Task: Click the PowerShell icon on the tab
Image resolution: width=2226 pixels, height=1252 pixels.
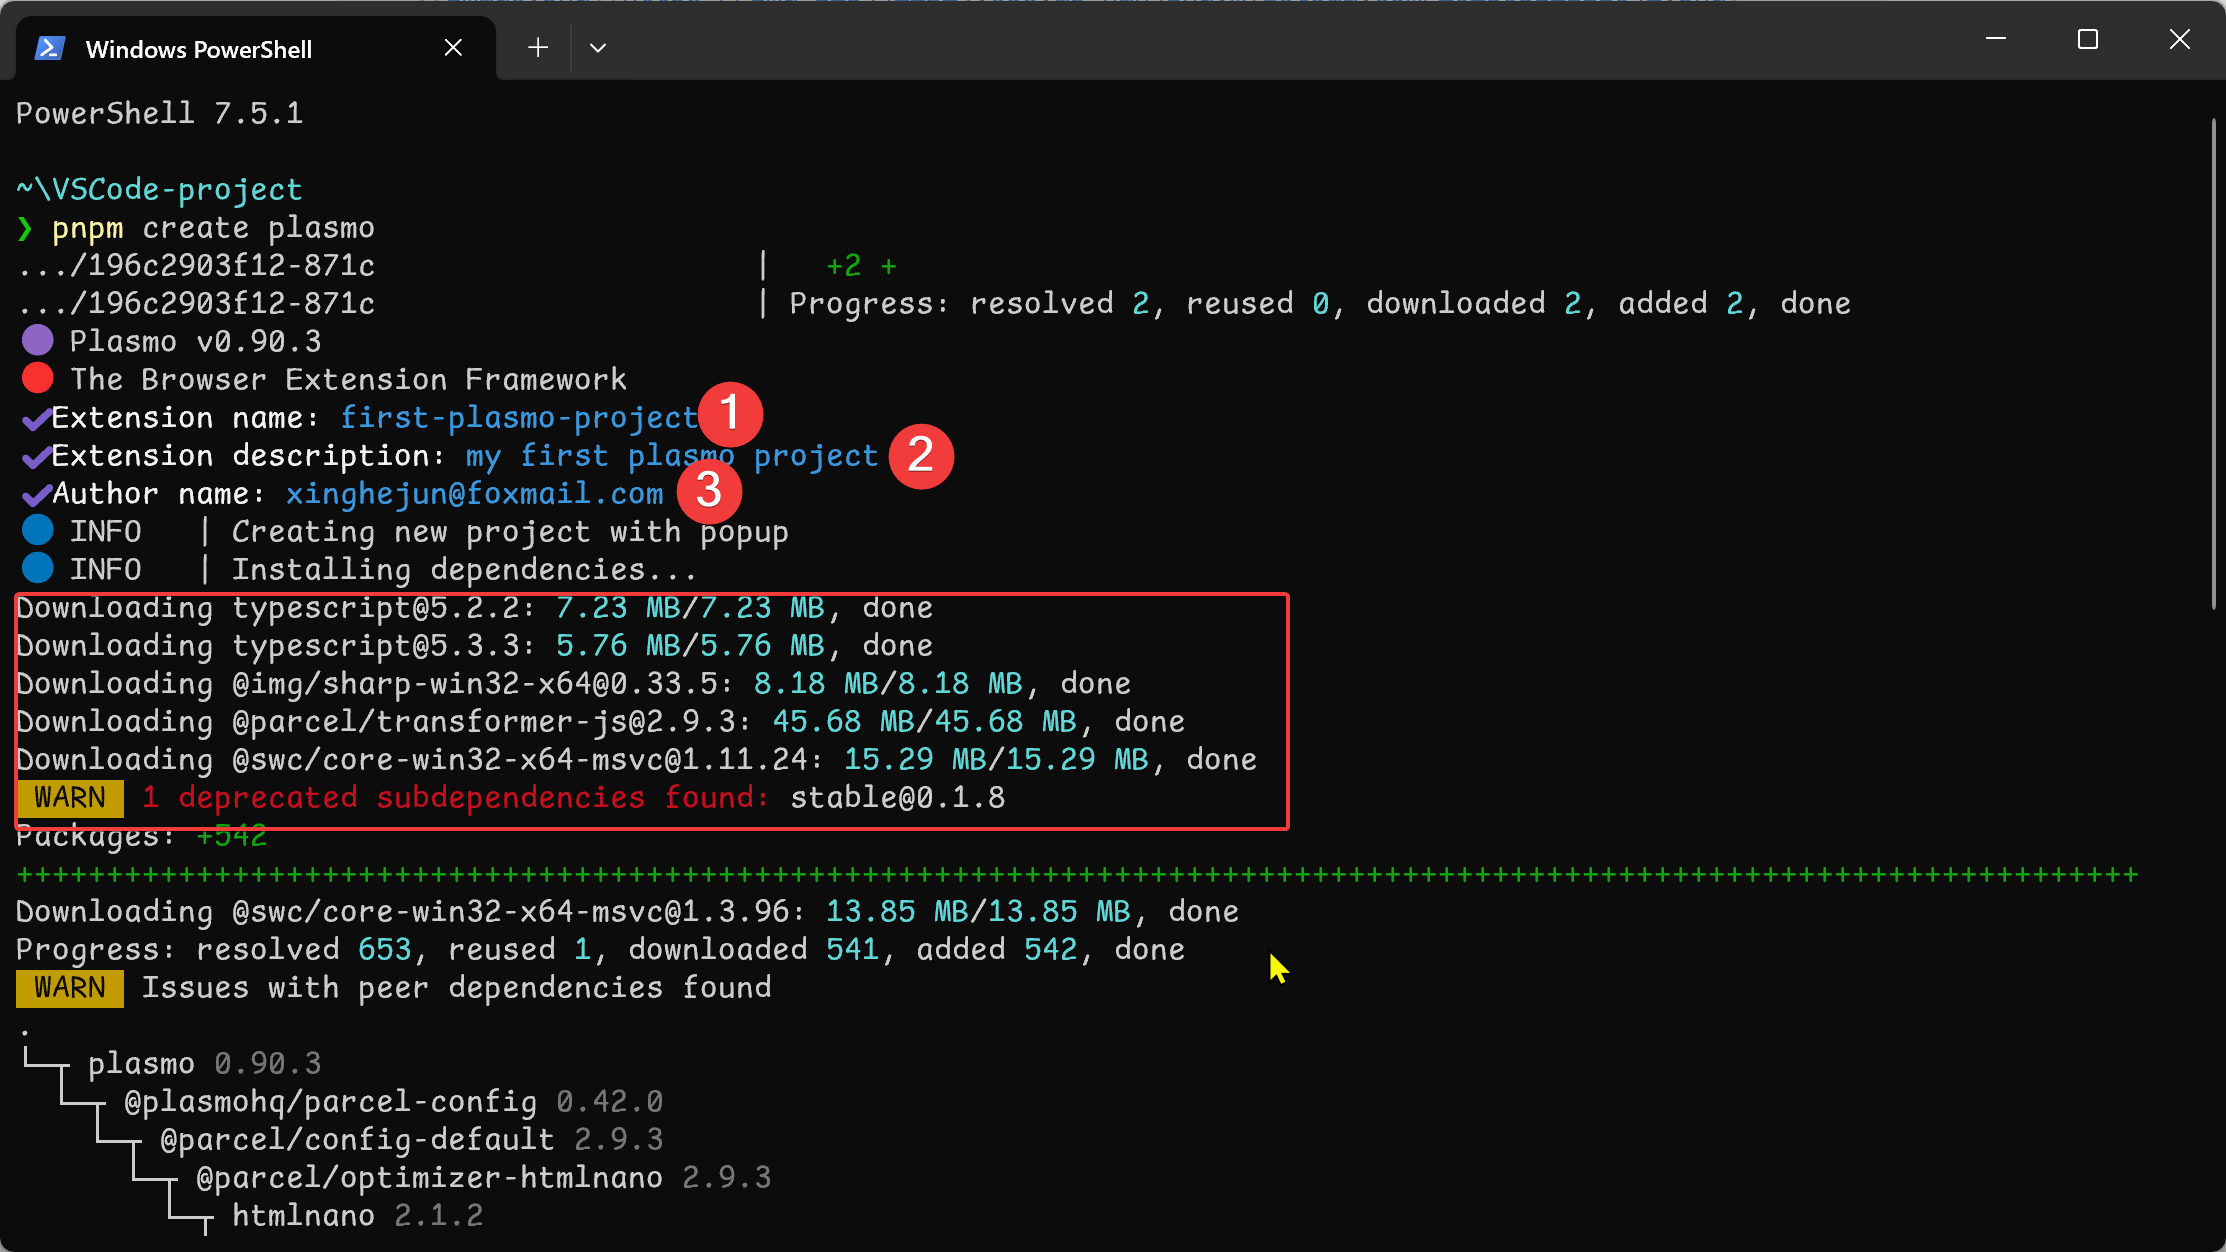Action: [x=50, y=48]
